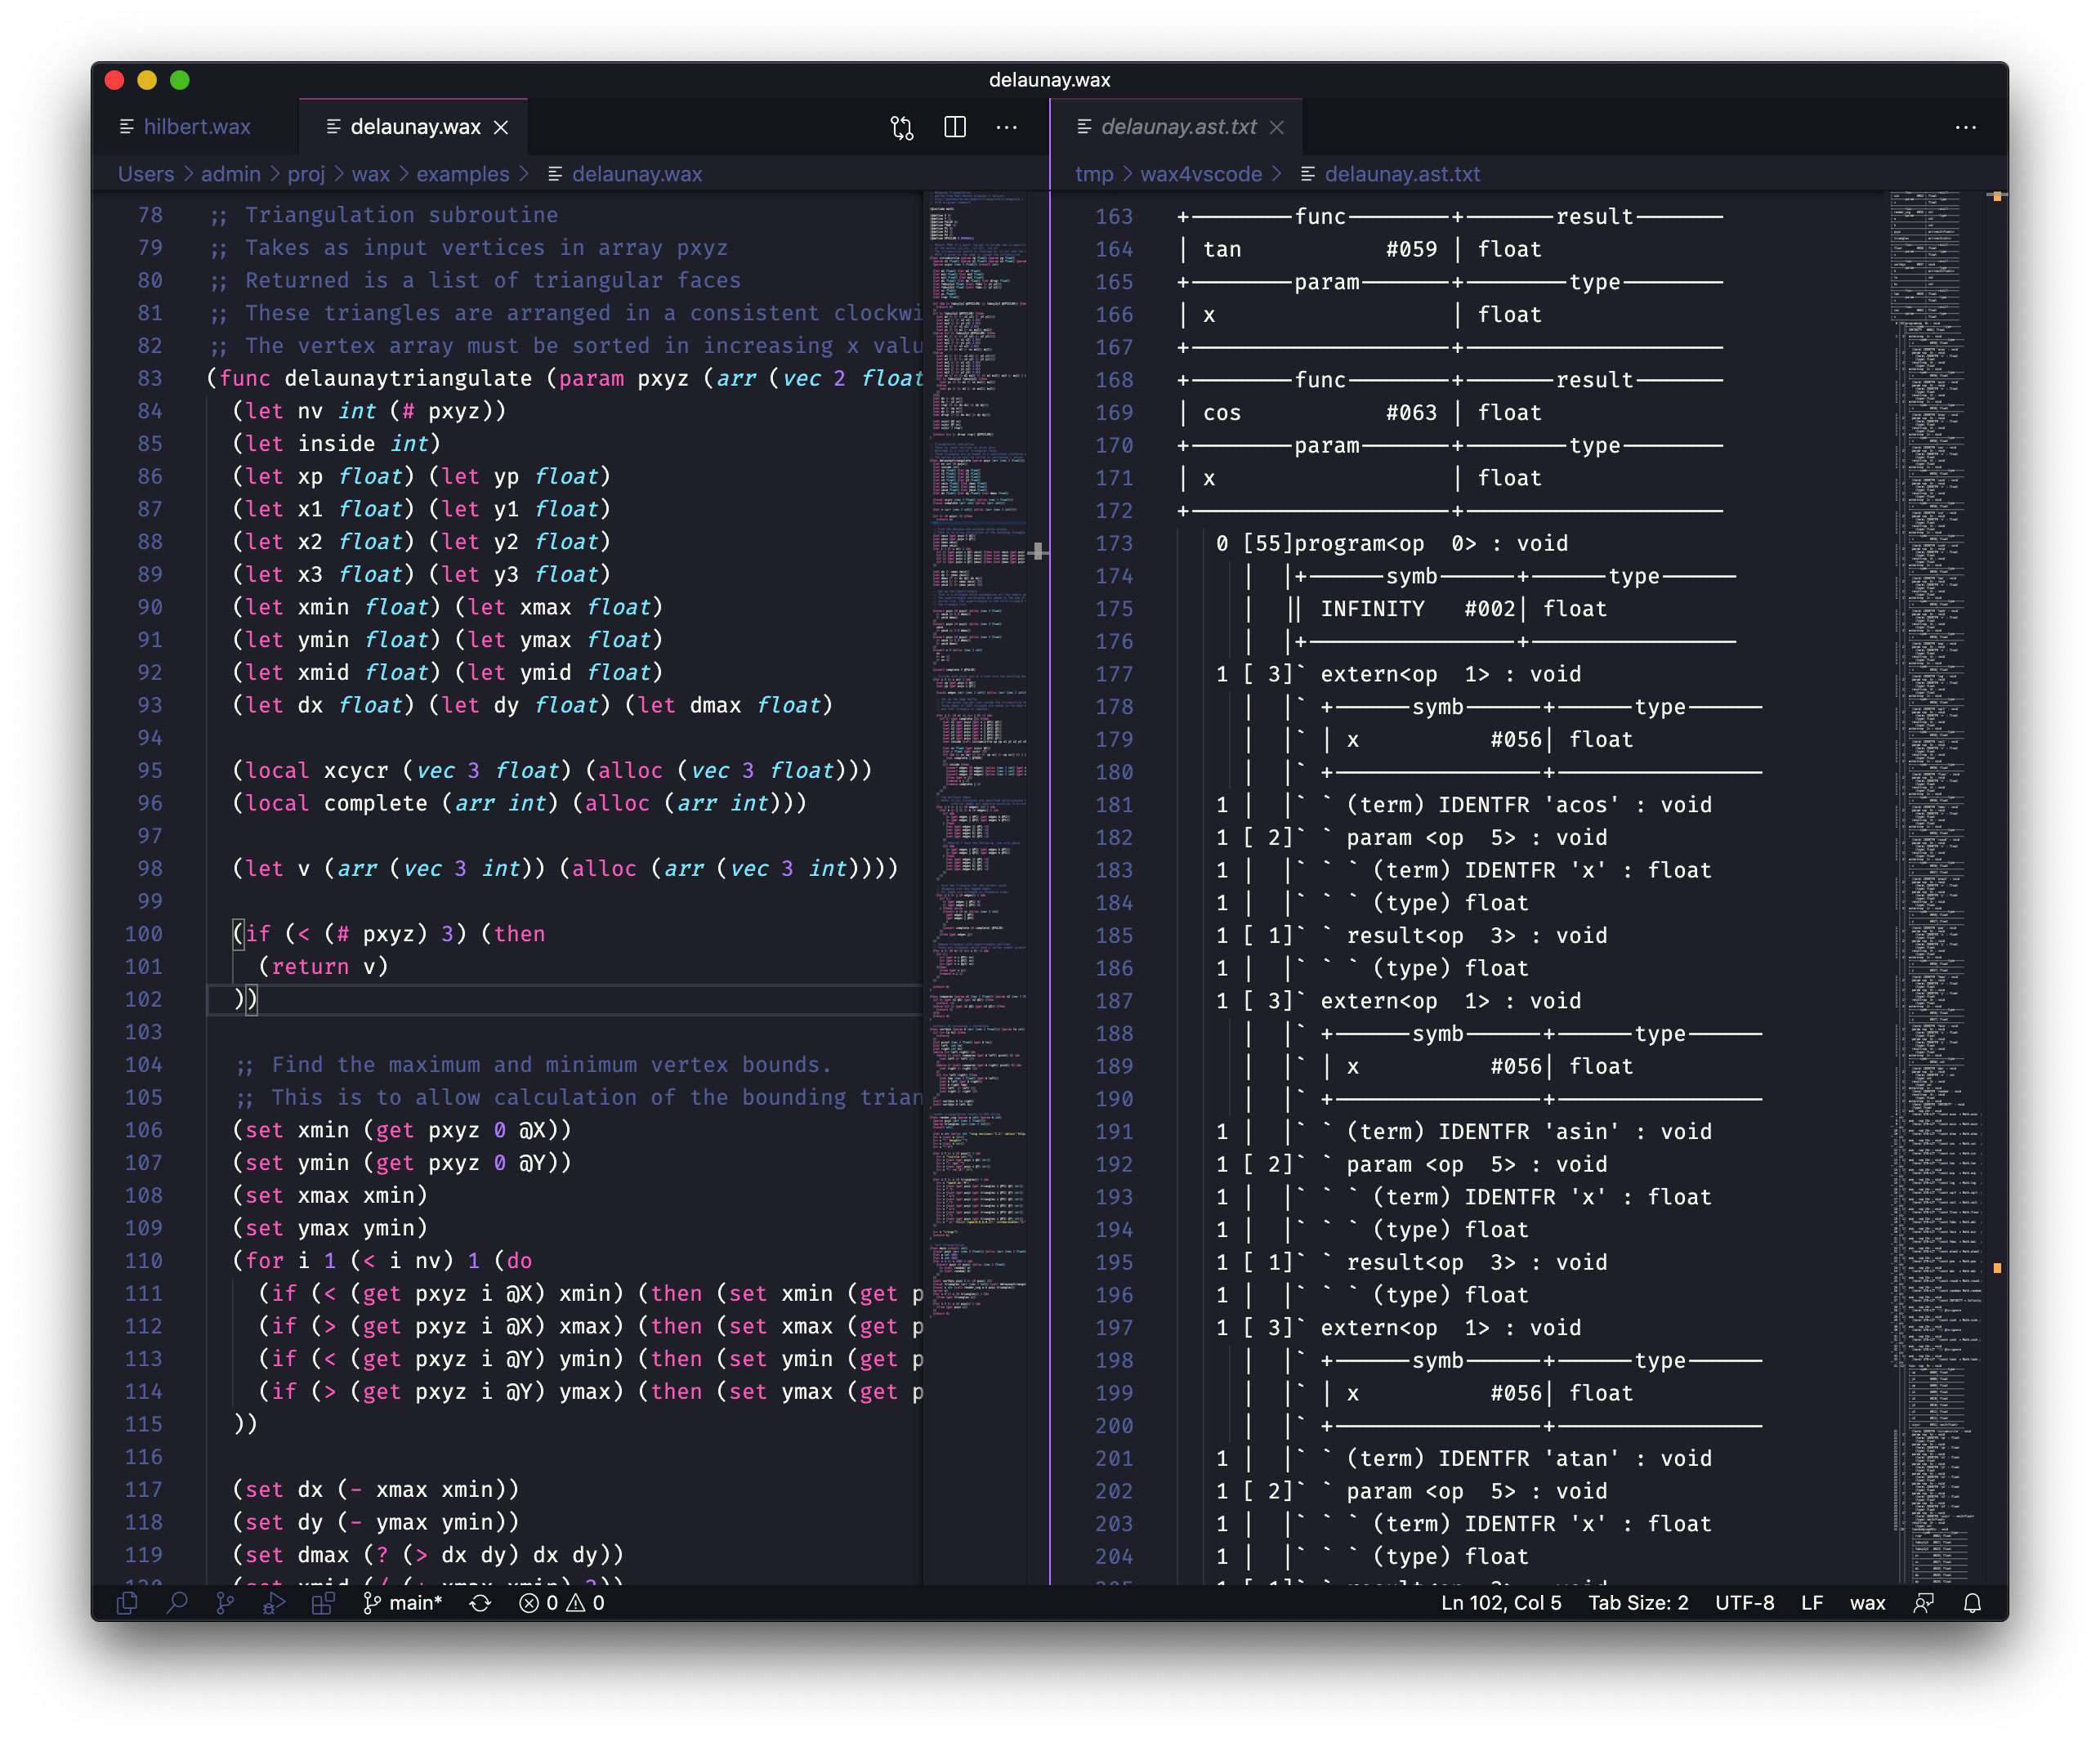Click the Users breadcrumb segment
The width and height of the screenshot is (2100, 1742).
[146, 174]
